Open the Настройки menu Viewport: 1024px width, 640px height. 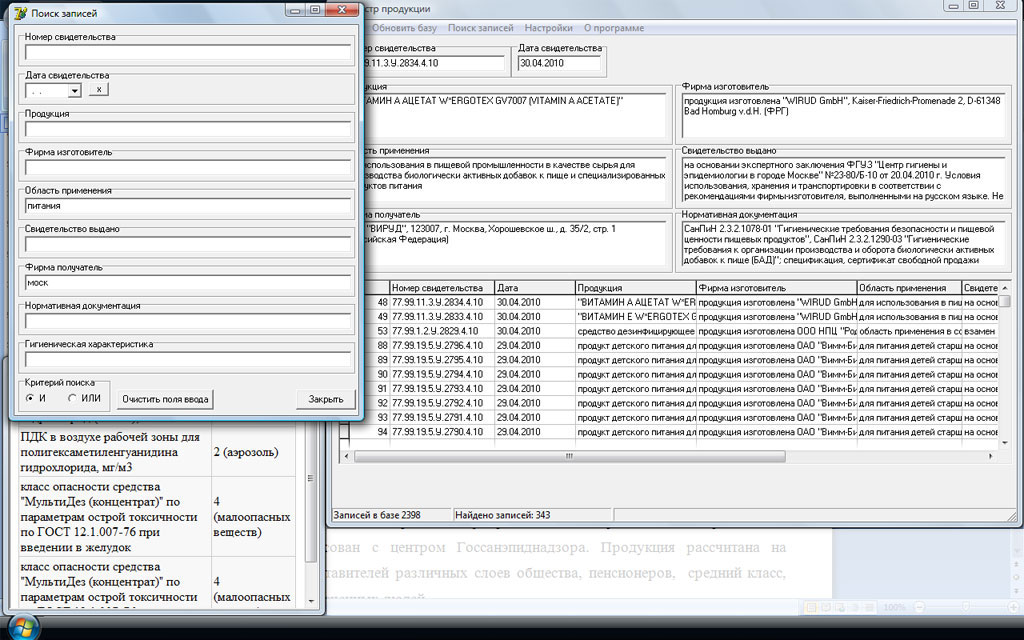(x=549, y=28)
